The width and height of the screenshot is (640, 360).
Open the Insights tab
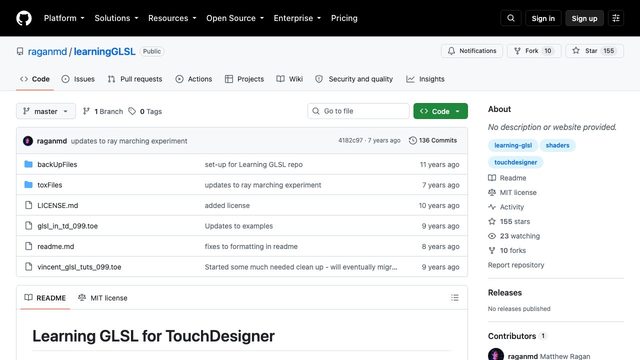click(425, 79)
